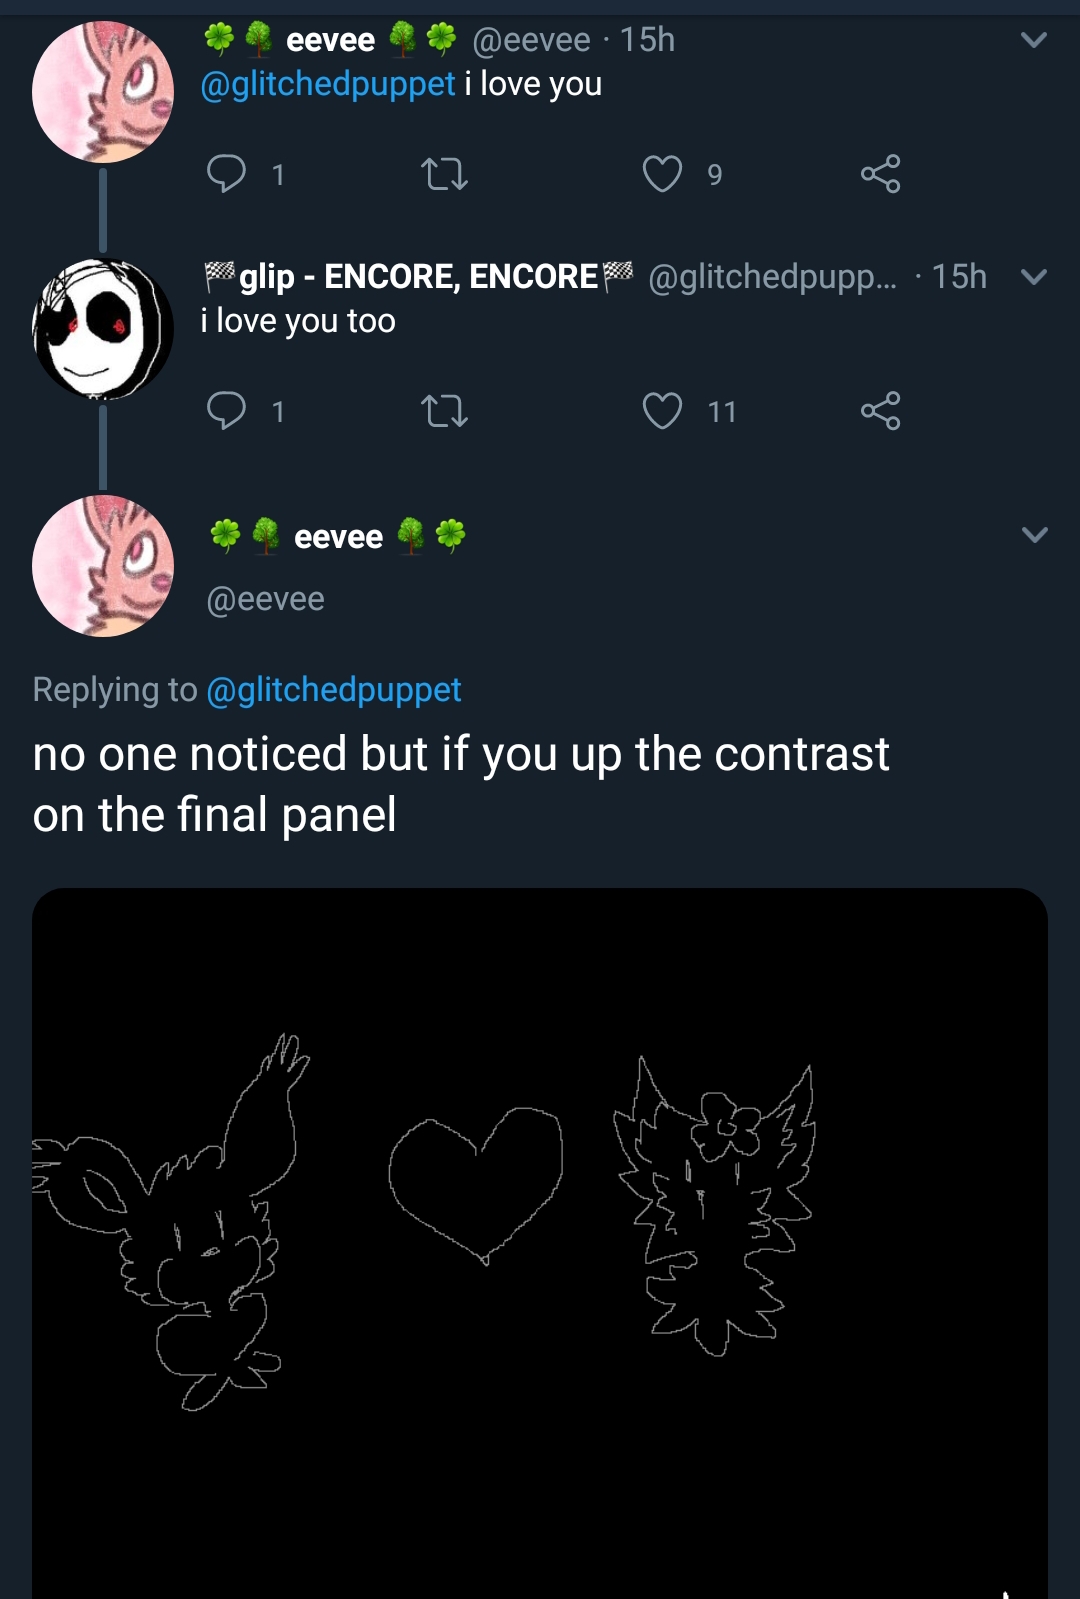Screen dimensions: 1080x1599
Task: Reply to glip's "i love you too" tweet
Action: tap(226, 411)
